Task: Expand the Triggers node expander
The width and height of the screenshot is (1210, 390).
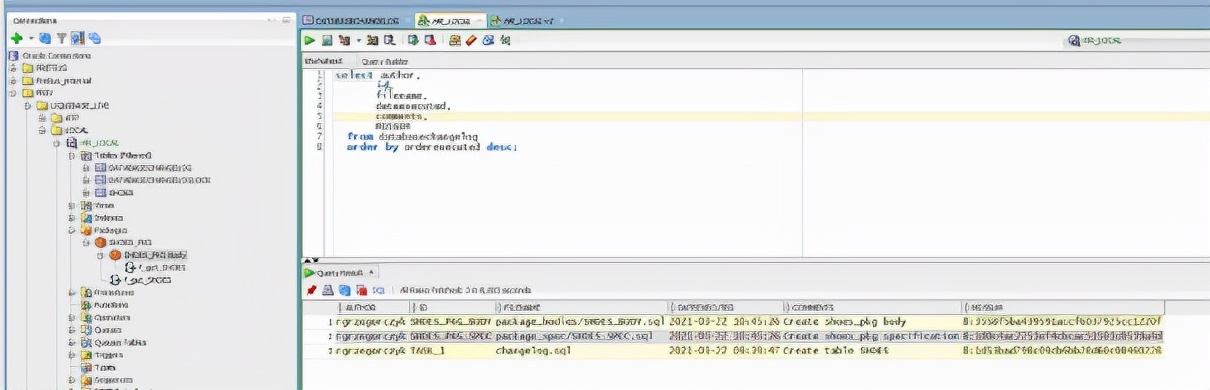Action: pos(72,355)
